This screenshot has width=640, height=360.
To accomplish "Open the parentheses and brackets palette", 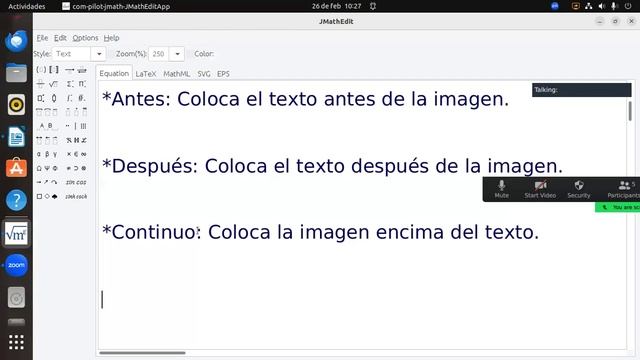I will pyautogui.click(x=47, y=70).
